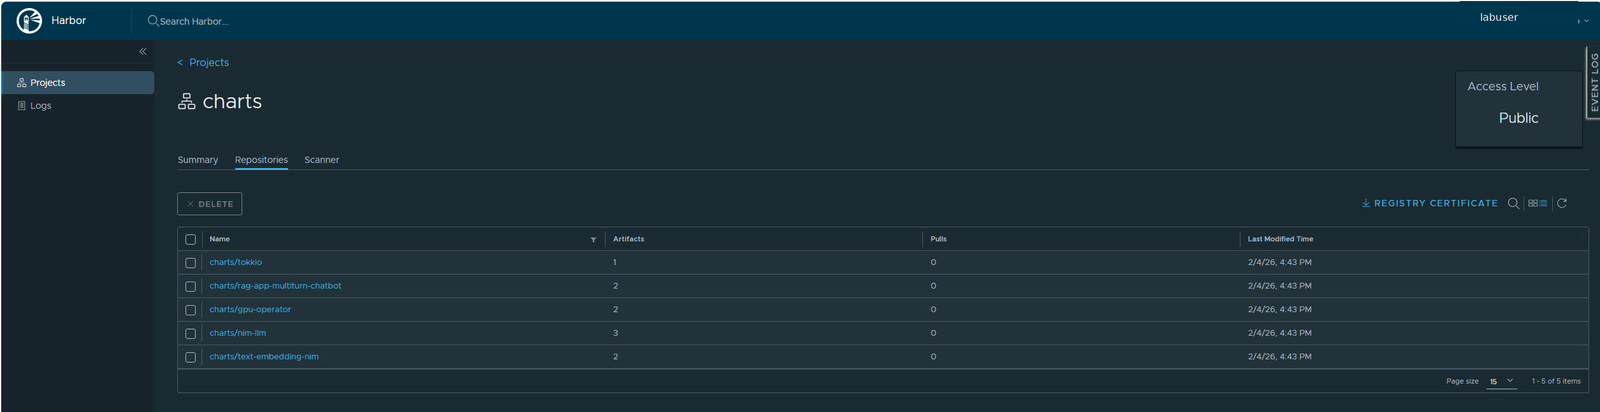Collapse the sidebar with the double-chevron icon
The height and width of the screenshot is (412, 1600).
143,51
